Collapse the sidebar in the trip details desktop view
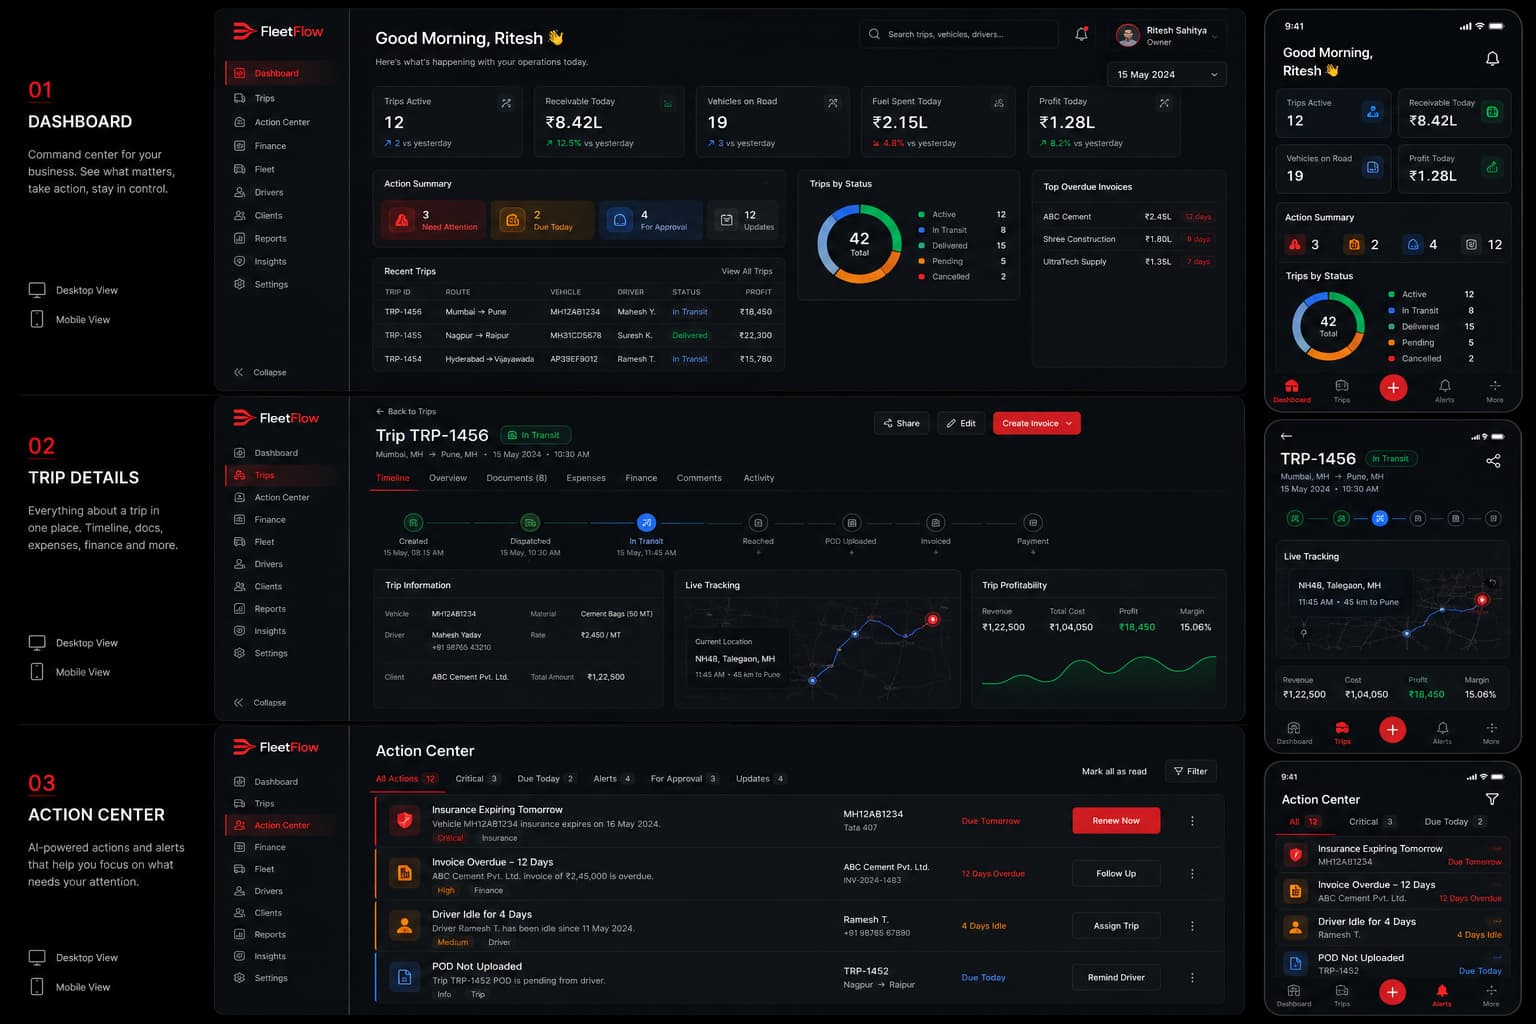Screen dimensions: 1536x1024 click(260, 702)
